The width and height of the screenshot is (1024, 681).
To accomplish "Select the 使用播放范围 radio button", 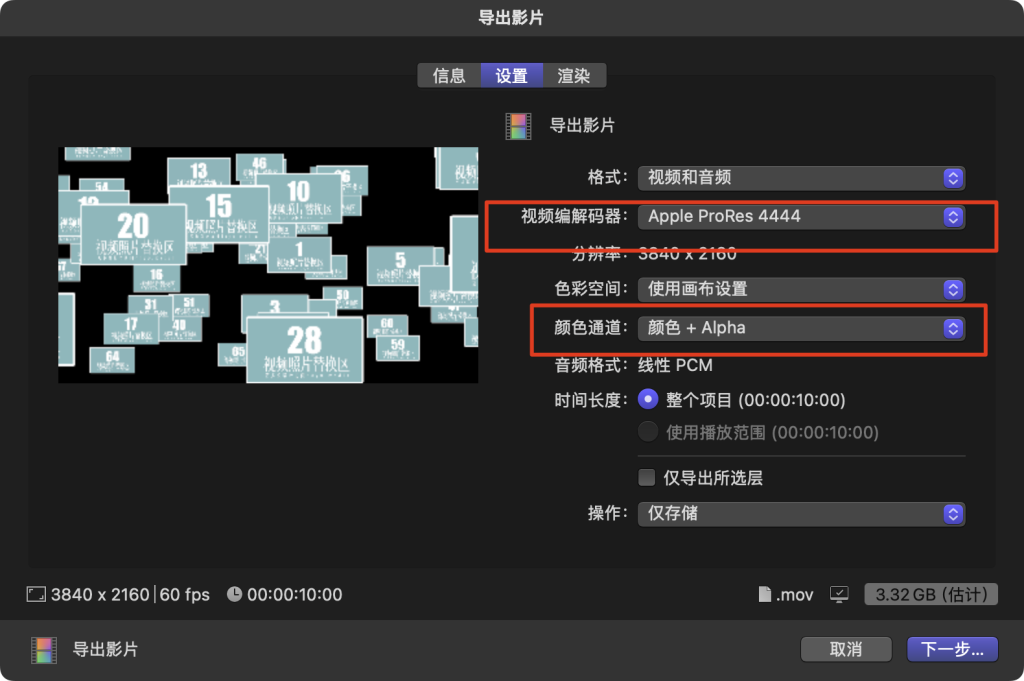I will pyautogui.click(x=648, y=432).
